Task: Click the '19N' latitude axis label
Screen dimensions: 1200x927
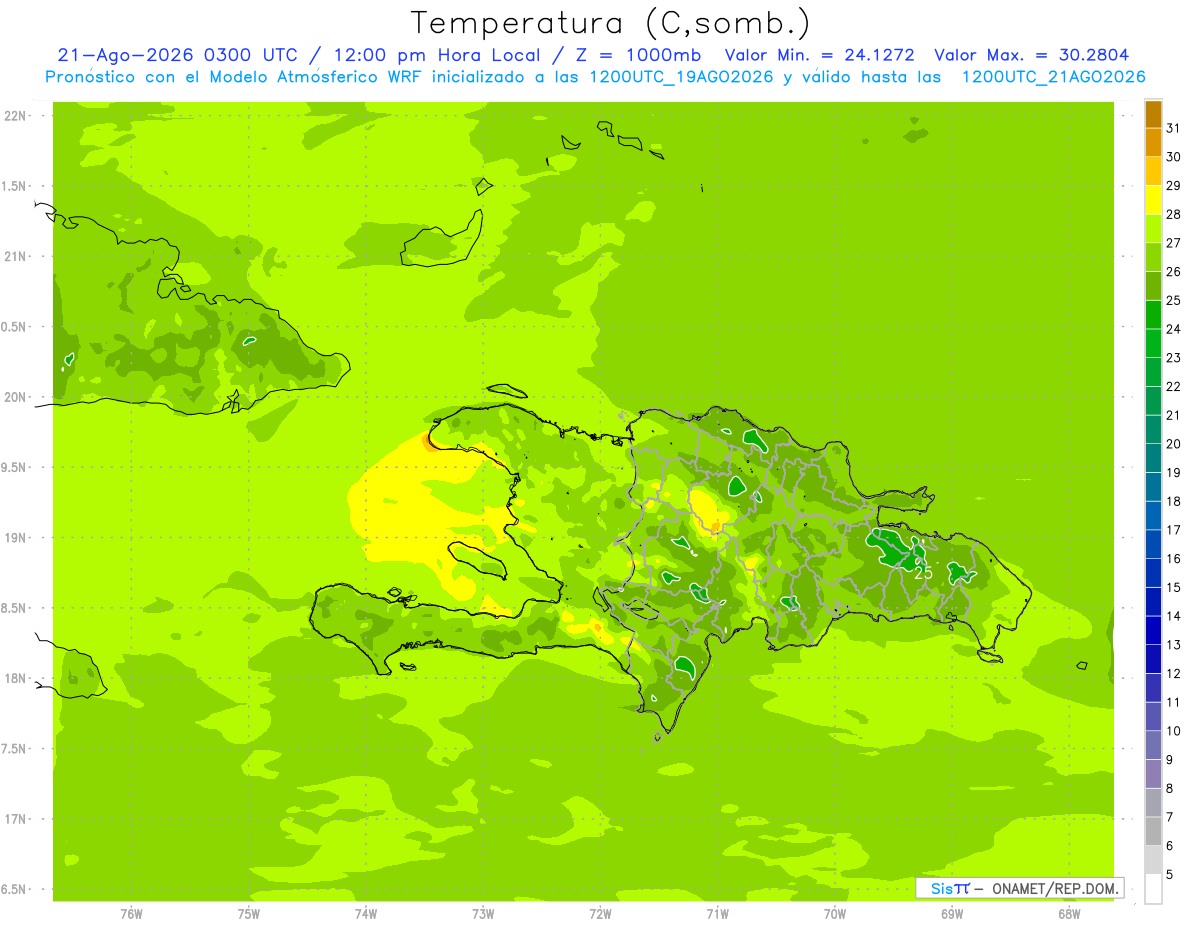Action: [16, 537]
